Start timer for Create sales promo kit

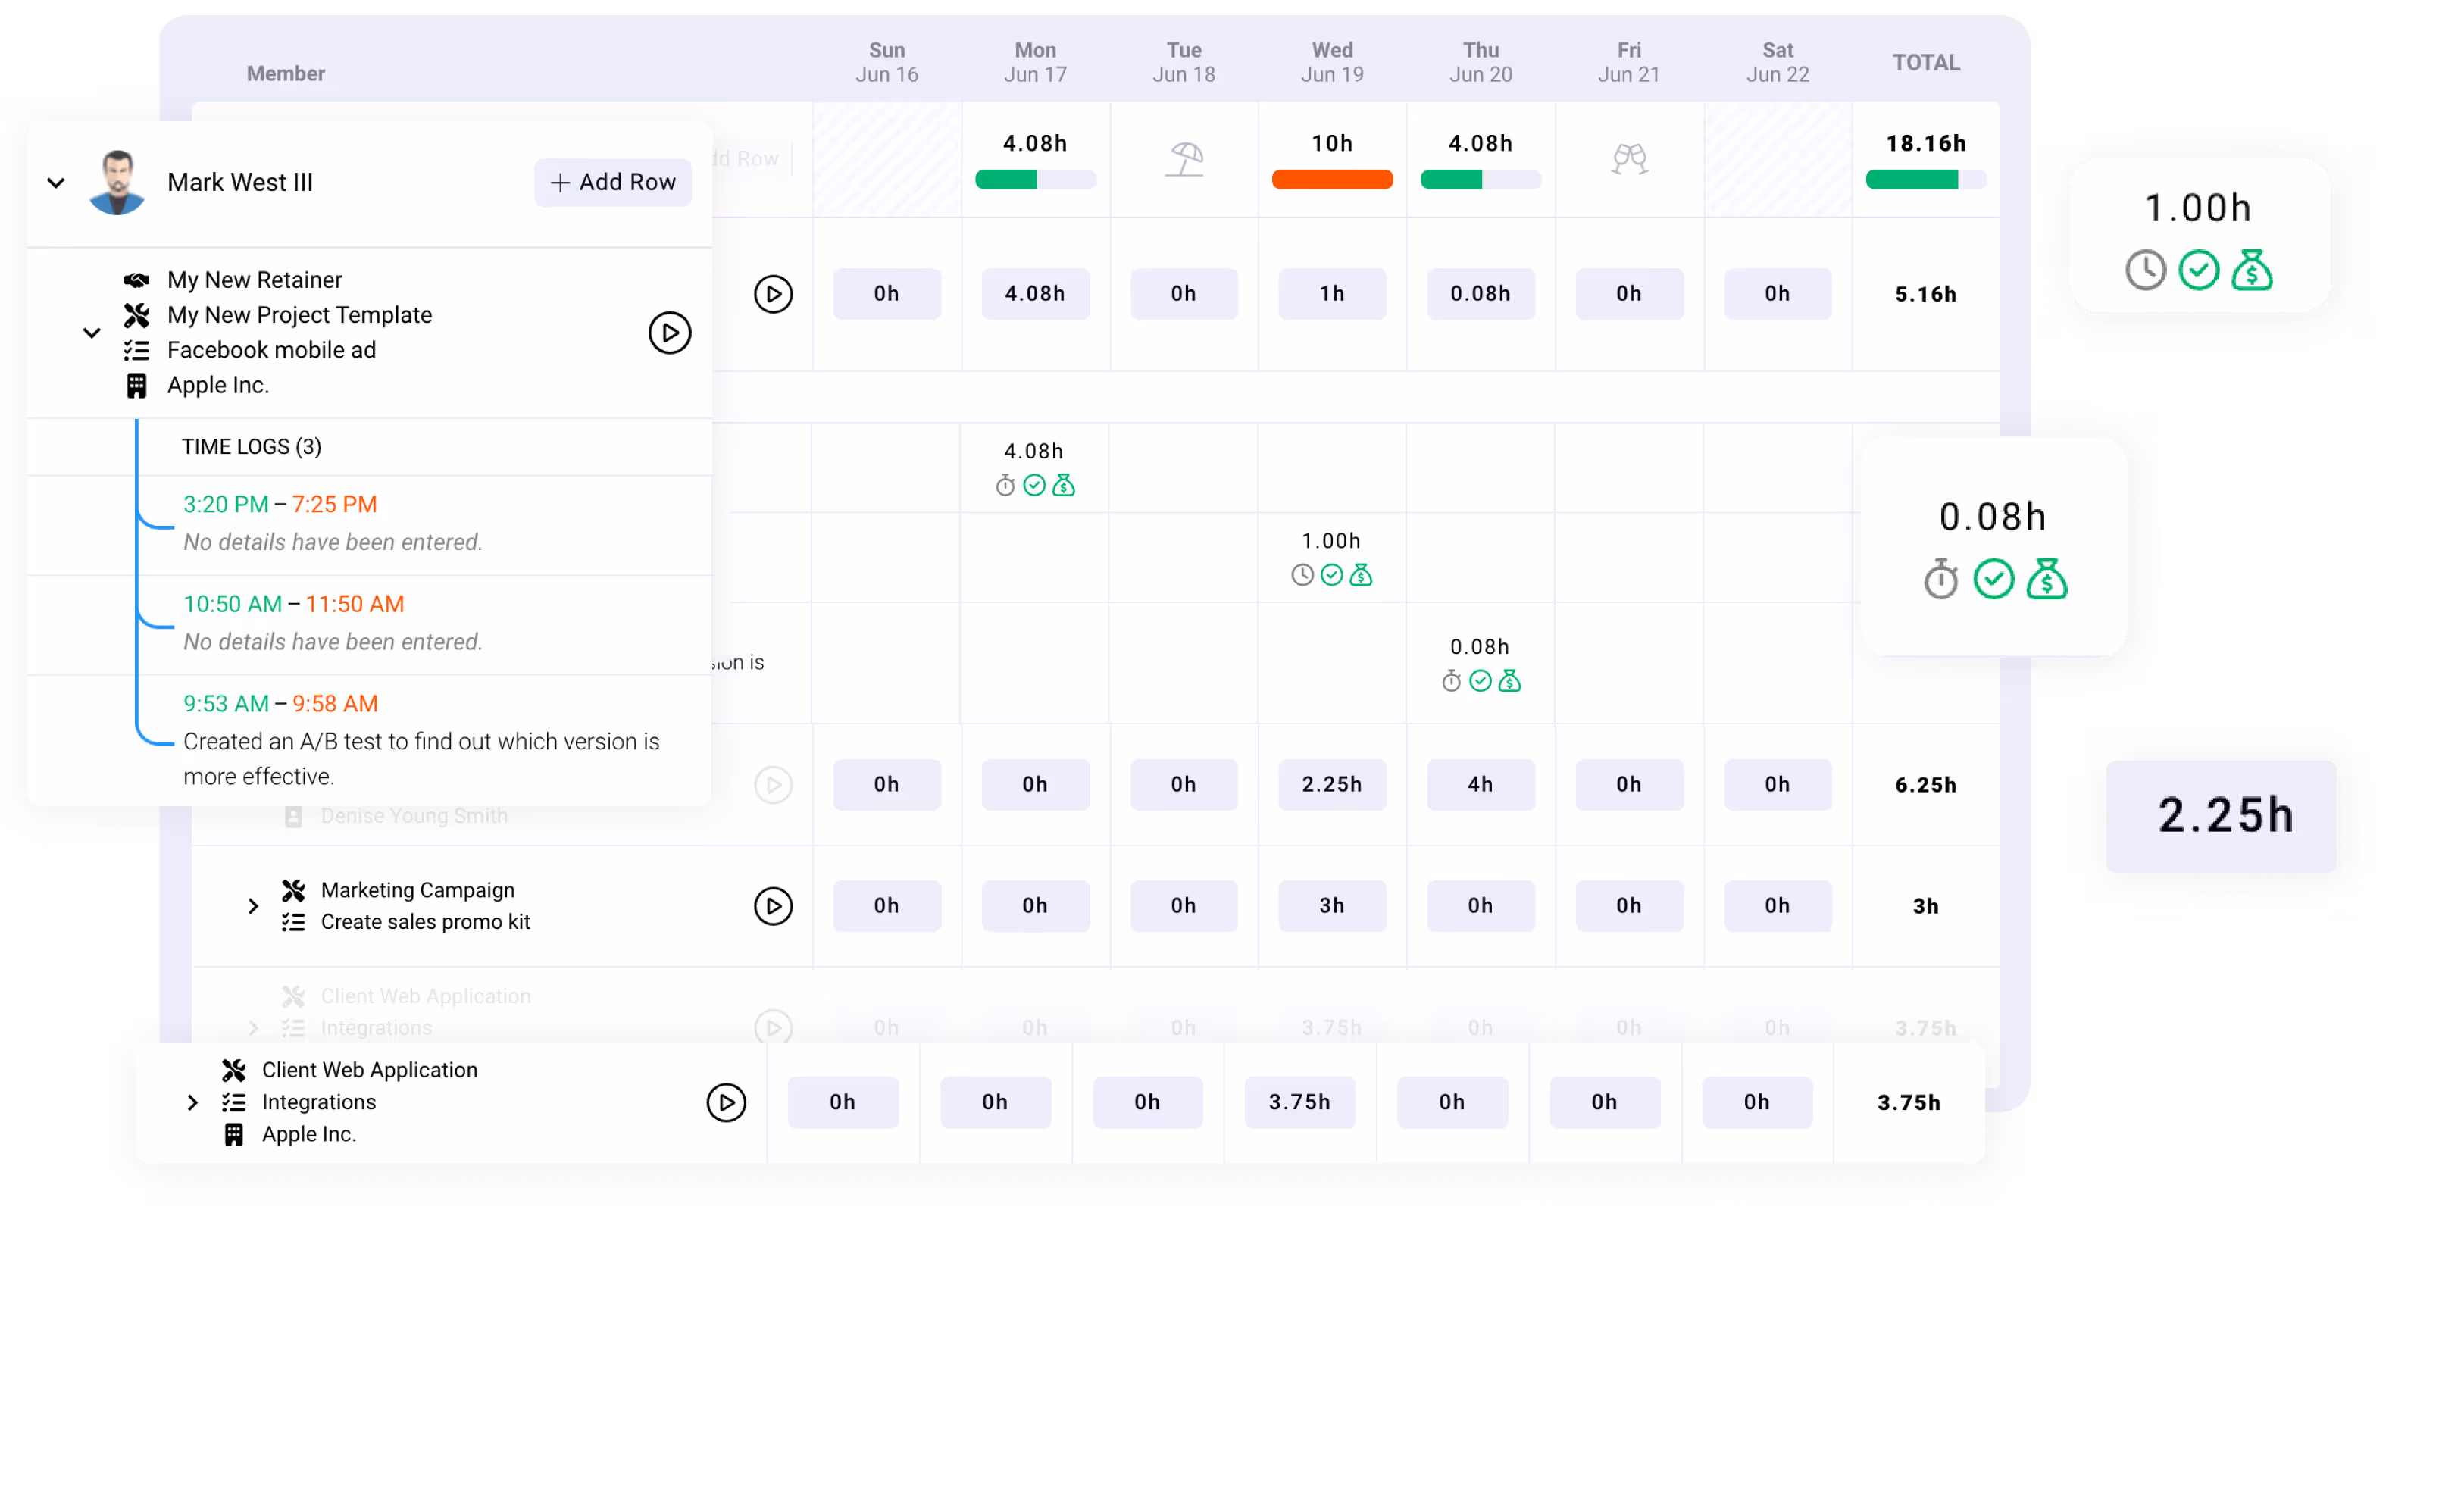tap(772, 906)
